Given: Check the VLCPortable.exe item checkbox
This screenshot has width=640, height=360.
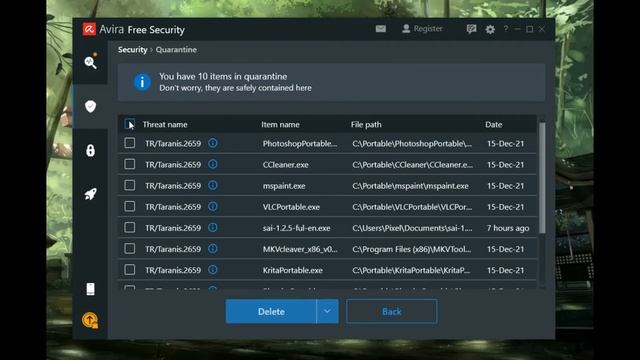Looking at the screenshot, I should coord(129,207).
